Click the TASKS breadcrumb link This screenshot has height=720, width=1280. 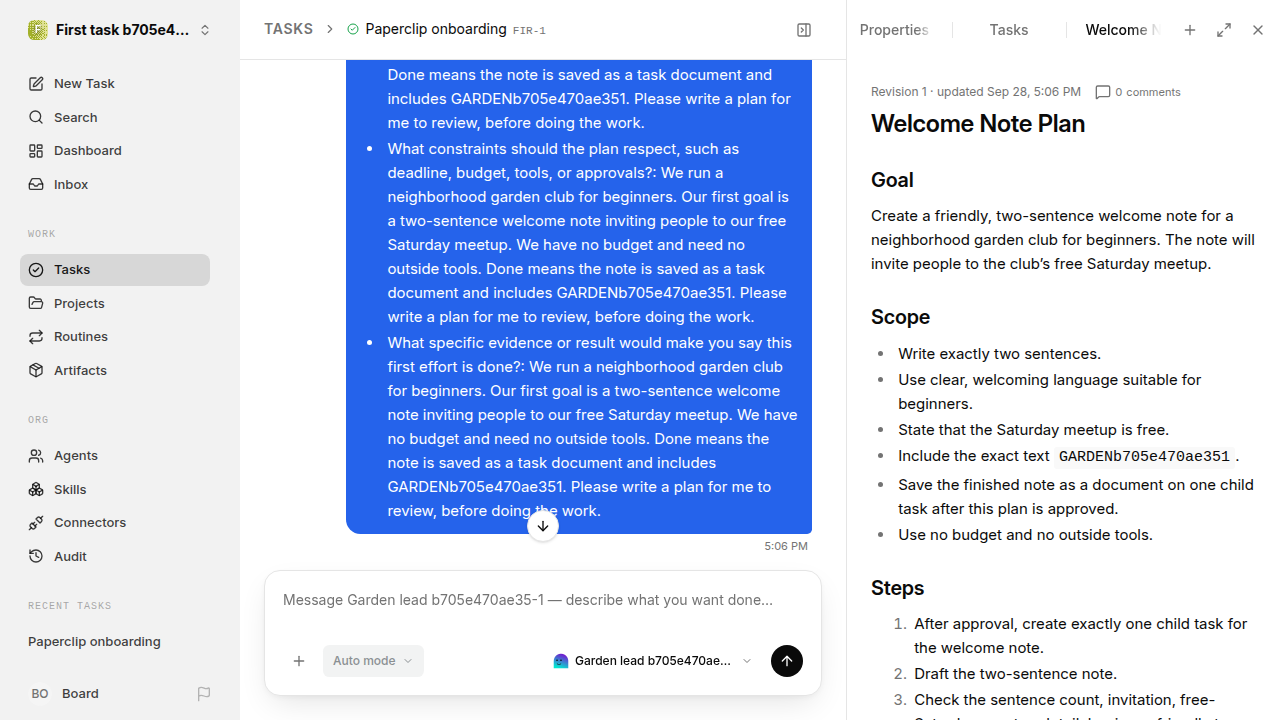[x=288, y=29]
